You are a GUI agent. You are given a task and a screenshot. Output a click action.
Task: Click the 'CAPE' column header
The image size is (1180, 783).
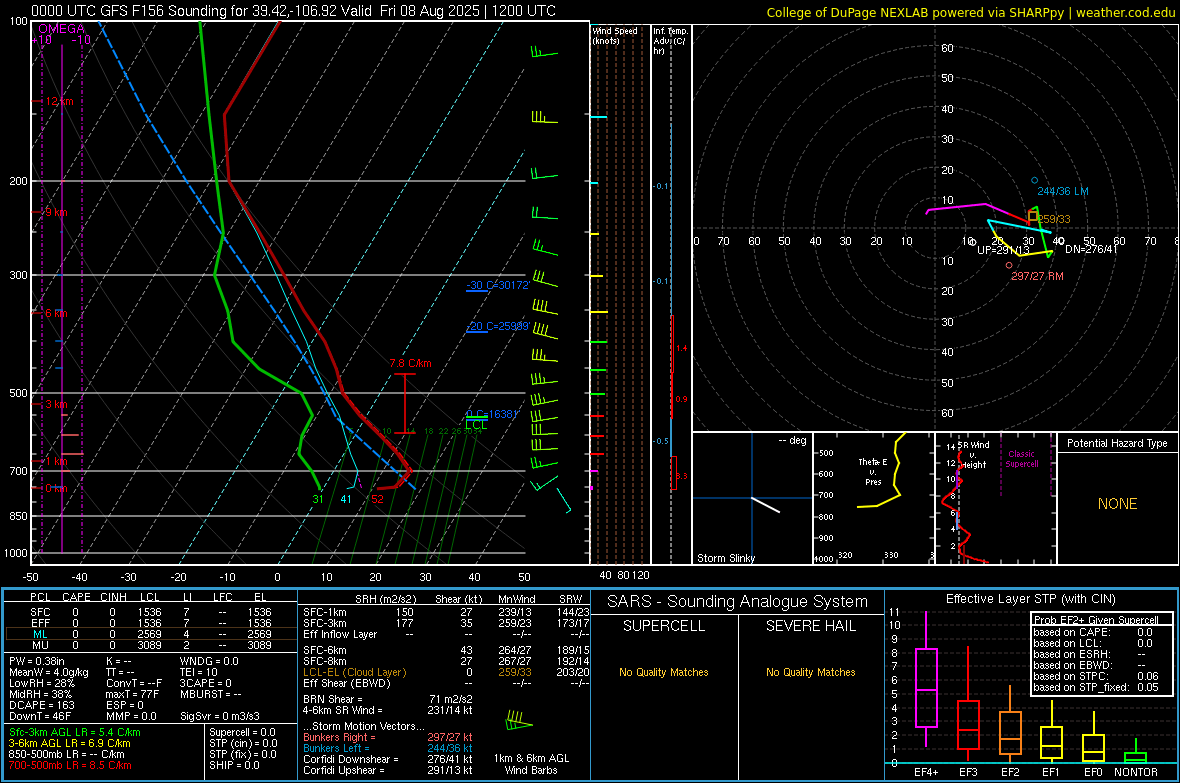point(76,597)
